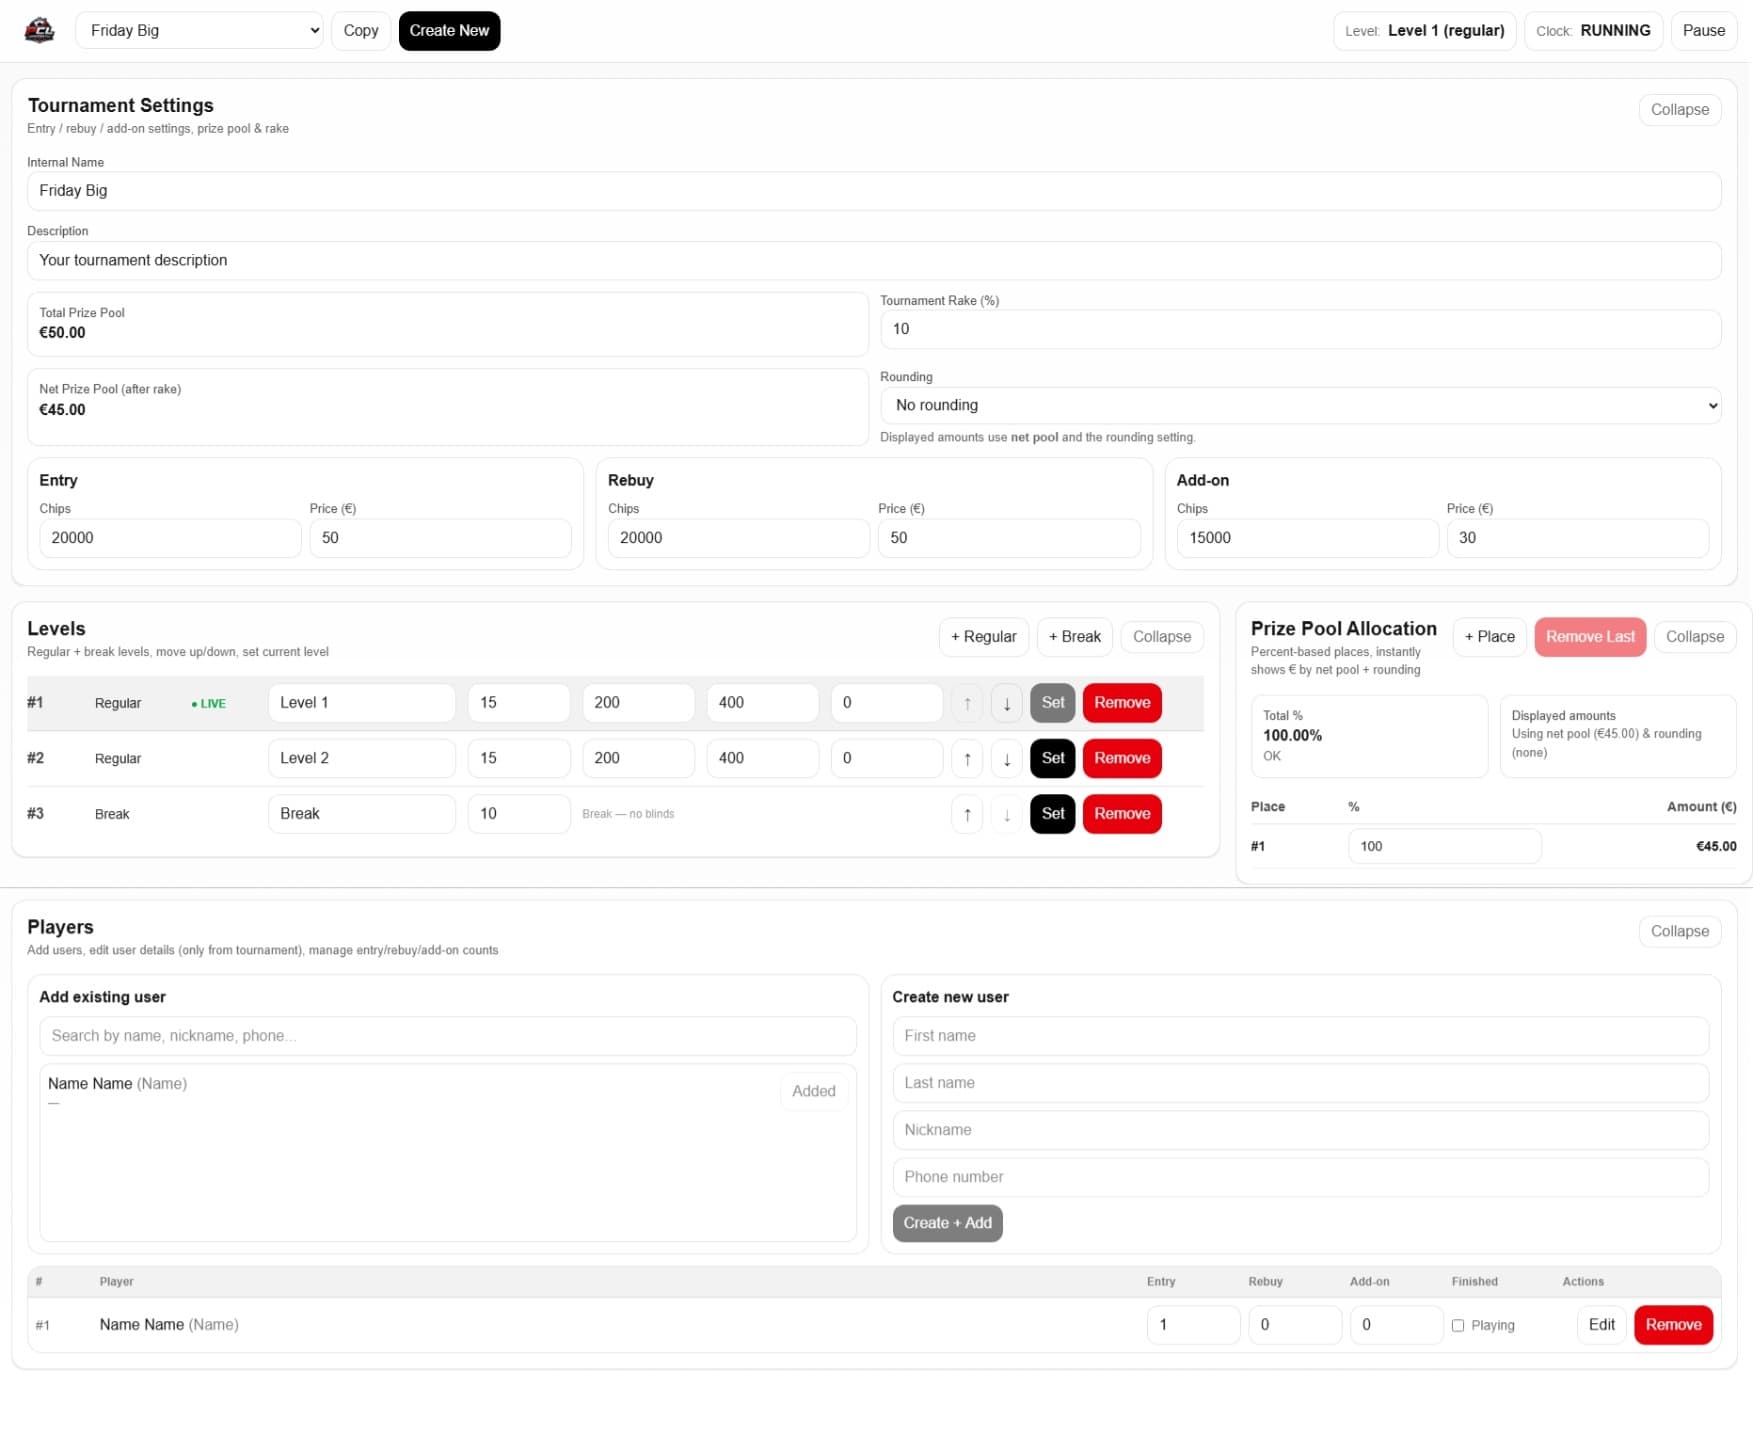Screen dimensions: 1753x1429
Task: Click the club logo icon
Action: pos(39,30)
